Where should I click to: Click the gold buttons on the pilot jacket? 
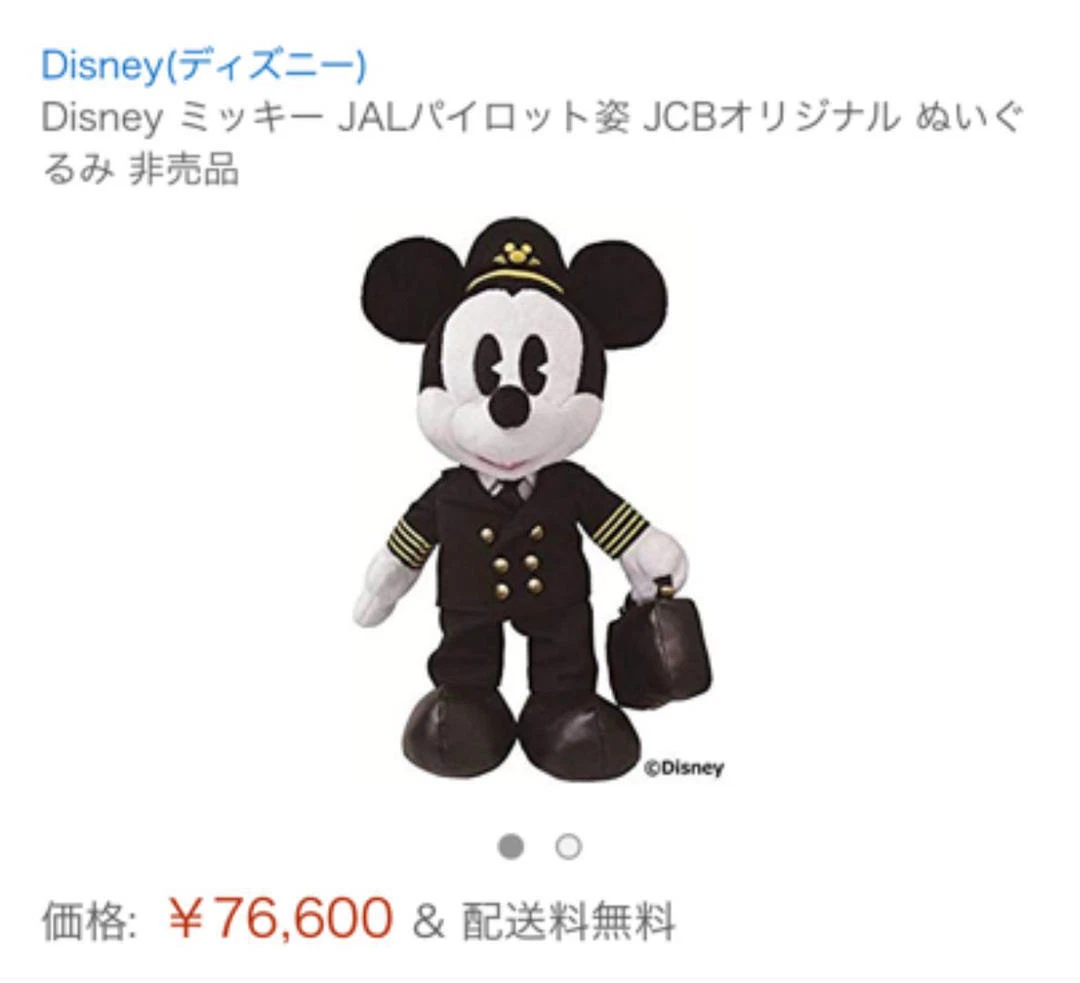(x=515, y=559)
